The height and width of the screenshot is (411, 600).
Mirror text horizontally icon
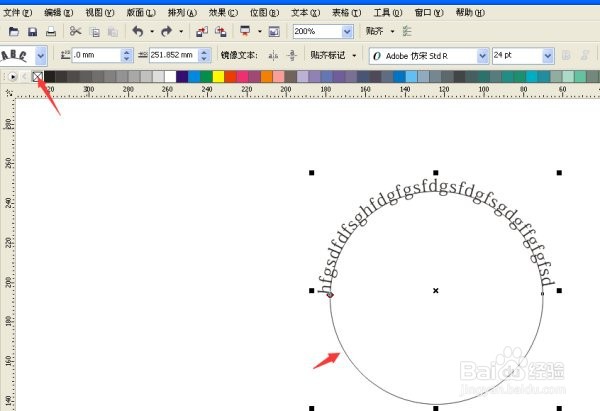[273, 56]
